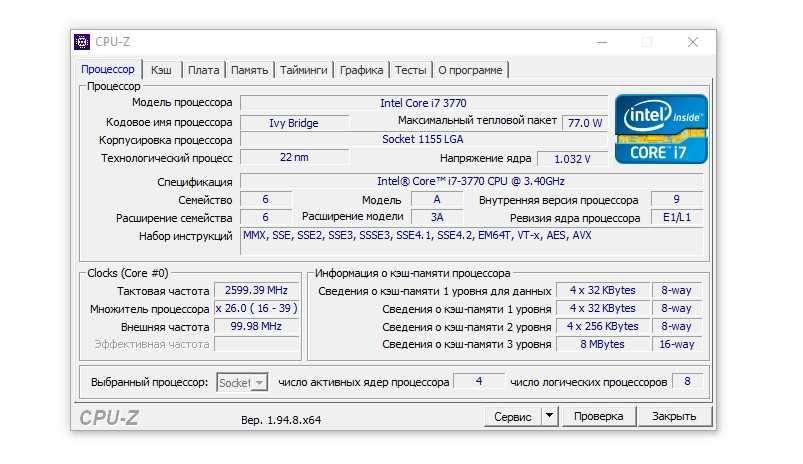Select the Память tab

coord(249,70)
